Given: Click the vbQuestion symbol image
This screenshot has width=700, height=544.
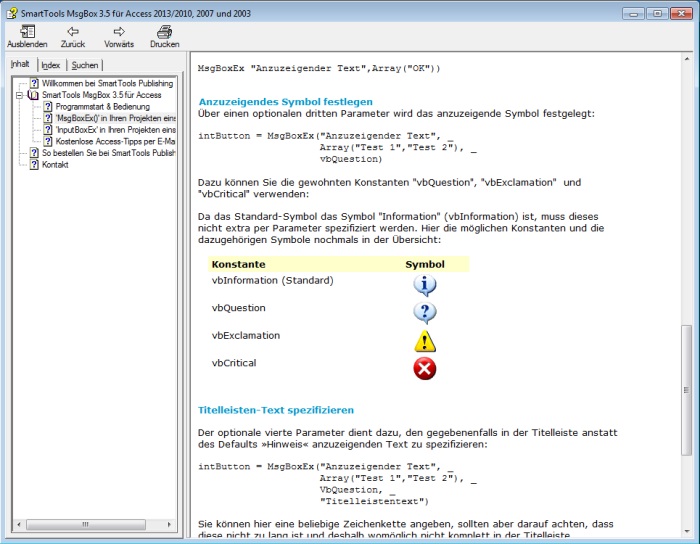Looking at the screenshot, I should [x=425, y=312].
